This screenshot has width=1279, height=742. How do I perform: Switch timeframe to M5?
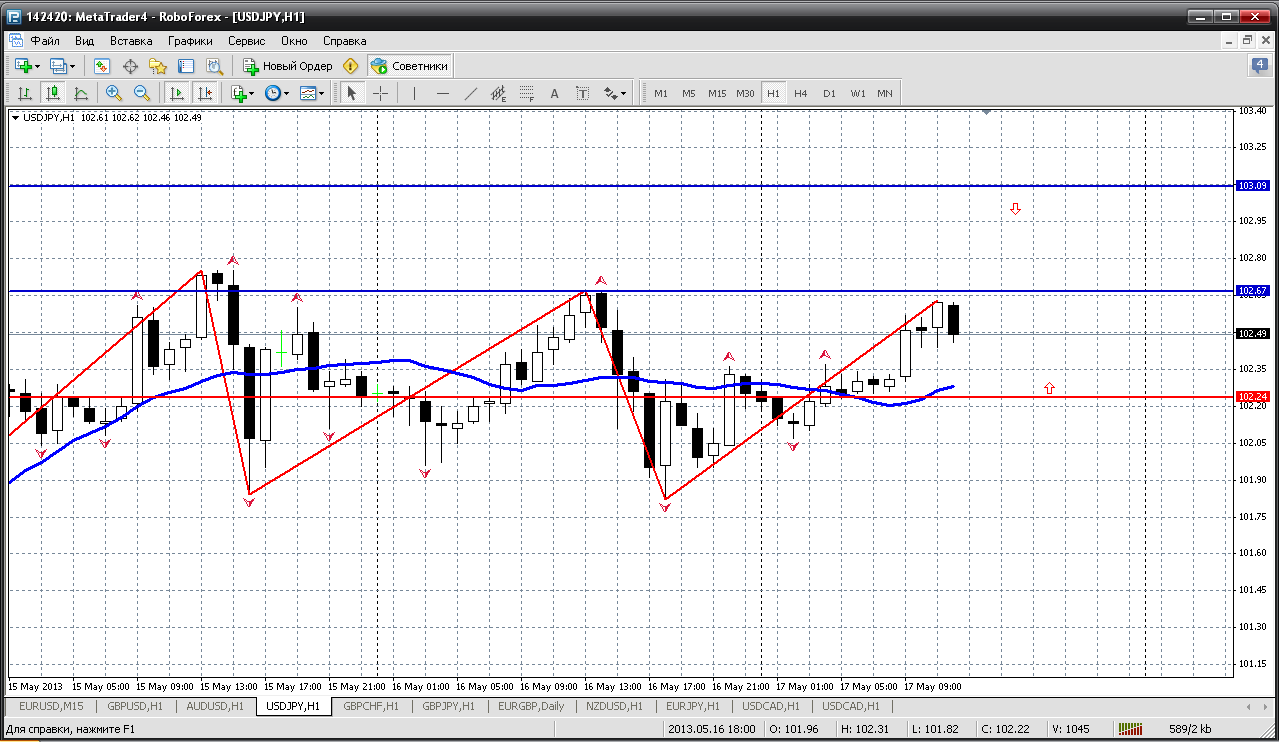(689, 93)
